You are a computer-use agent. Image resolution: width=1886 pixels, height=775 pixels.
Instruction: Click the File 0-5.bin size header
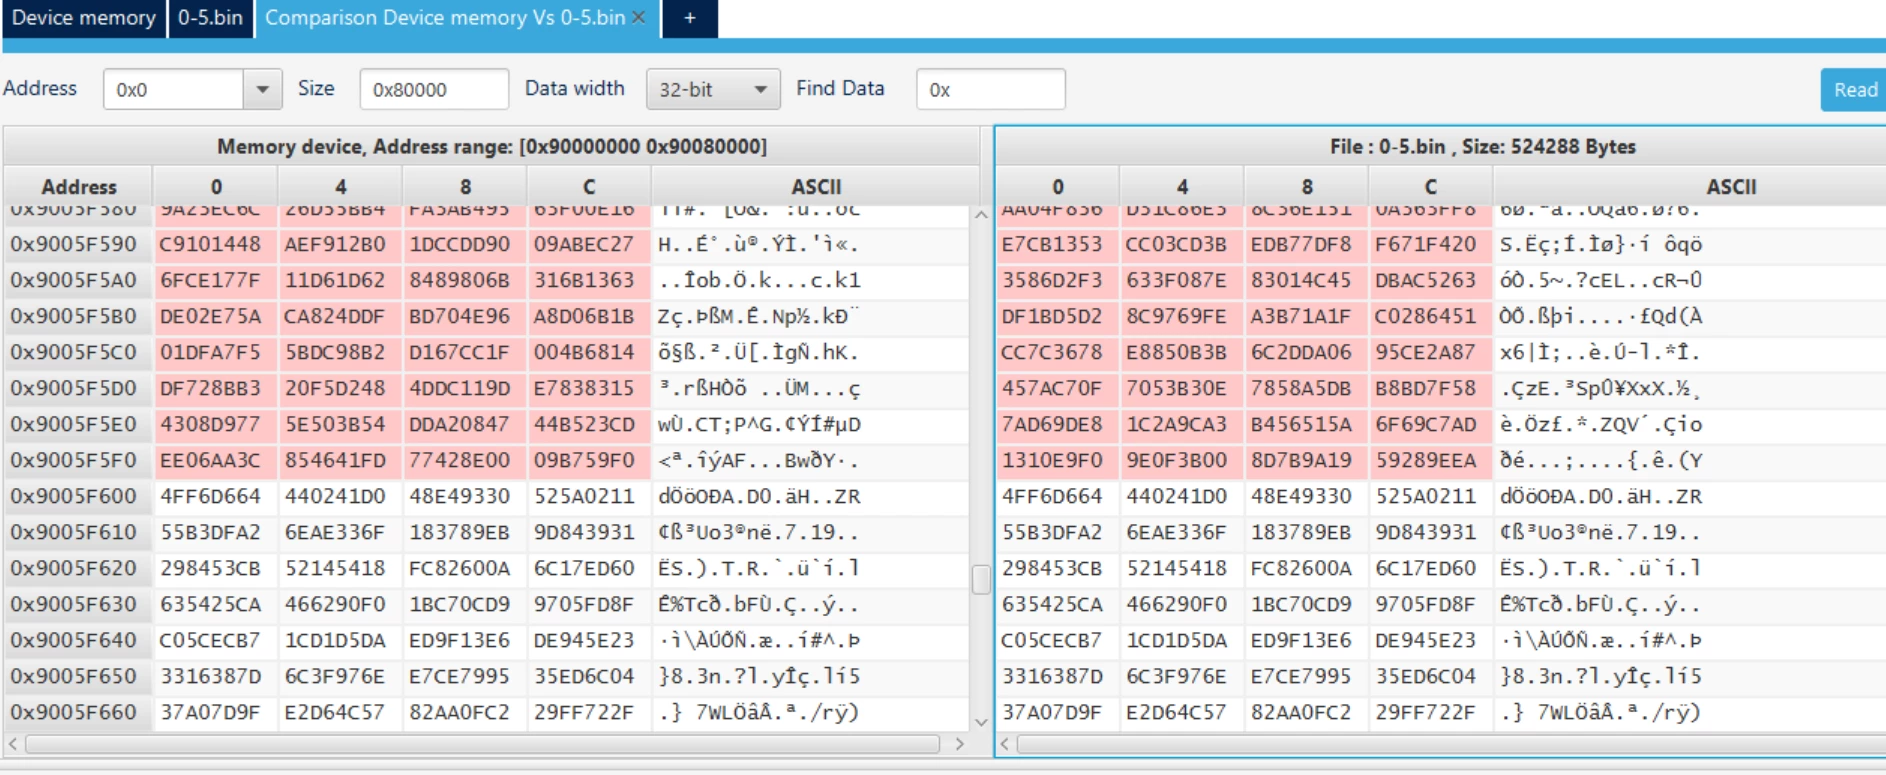1482,146
